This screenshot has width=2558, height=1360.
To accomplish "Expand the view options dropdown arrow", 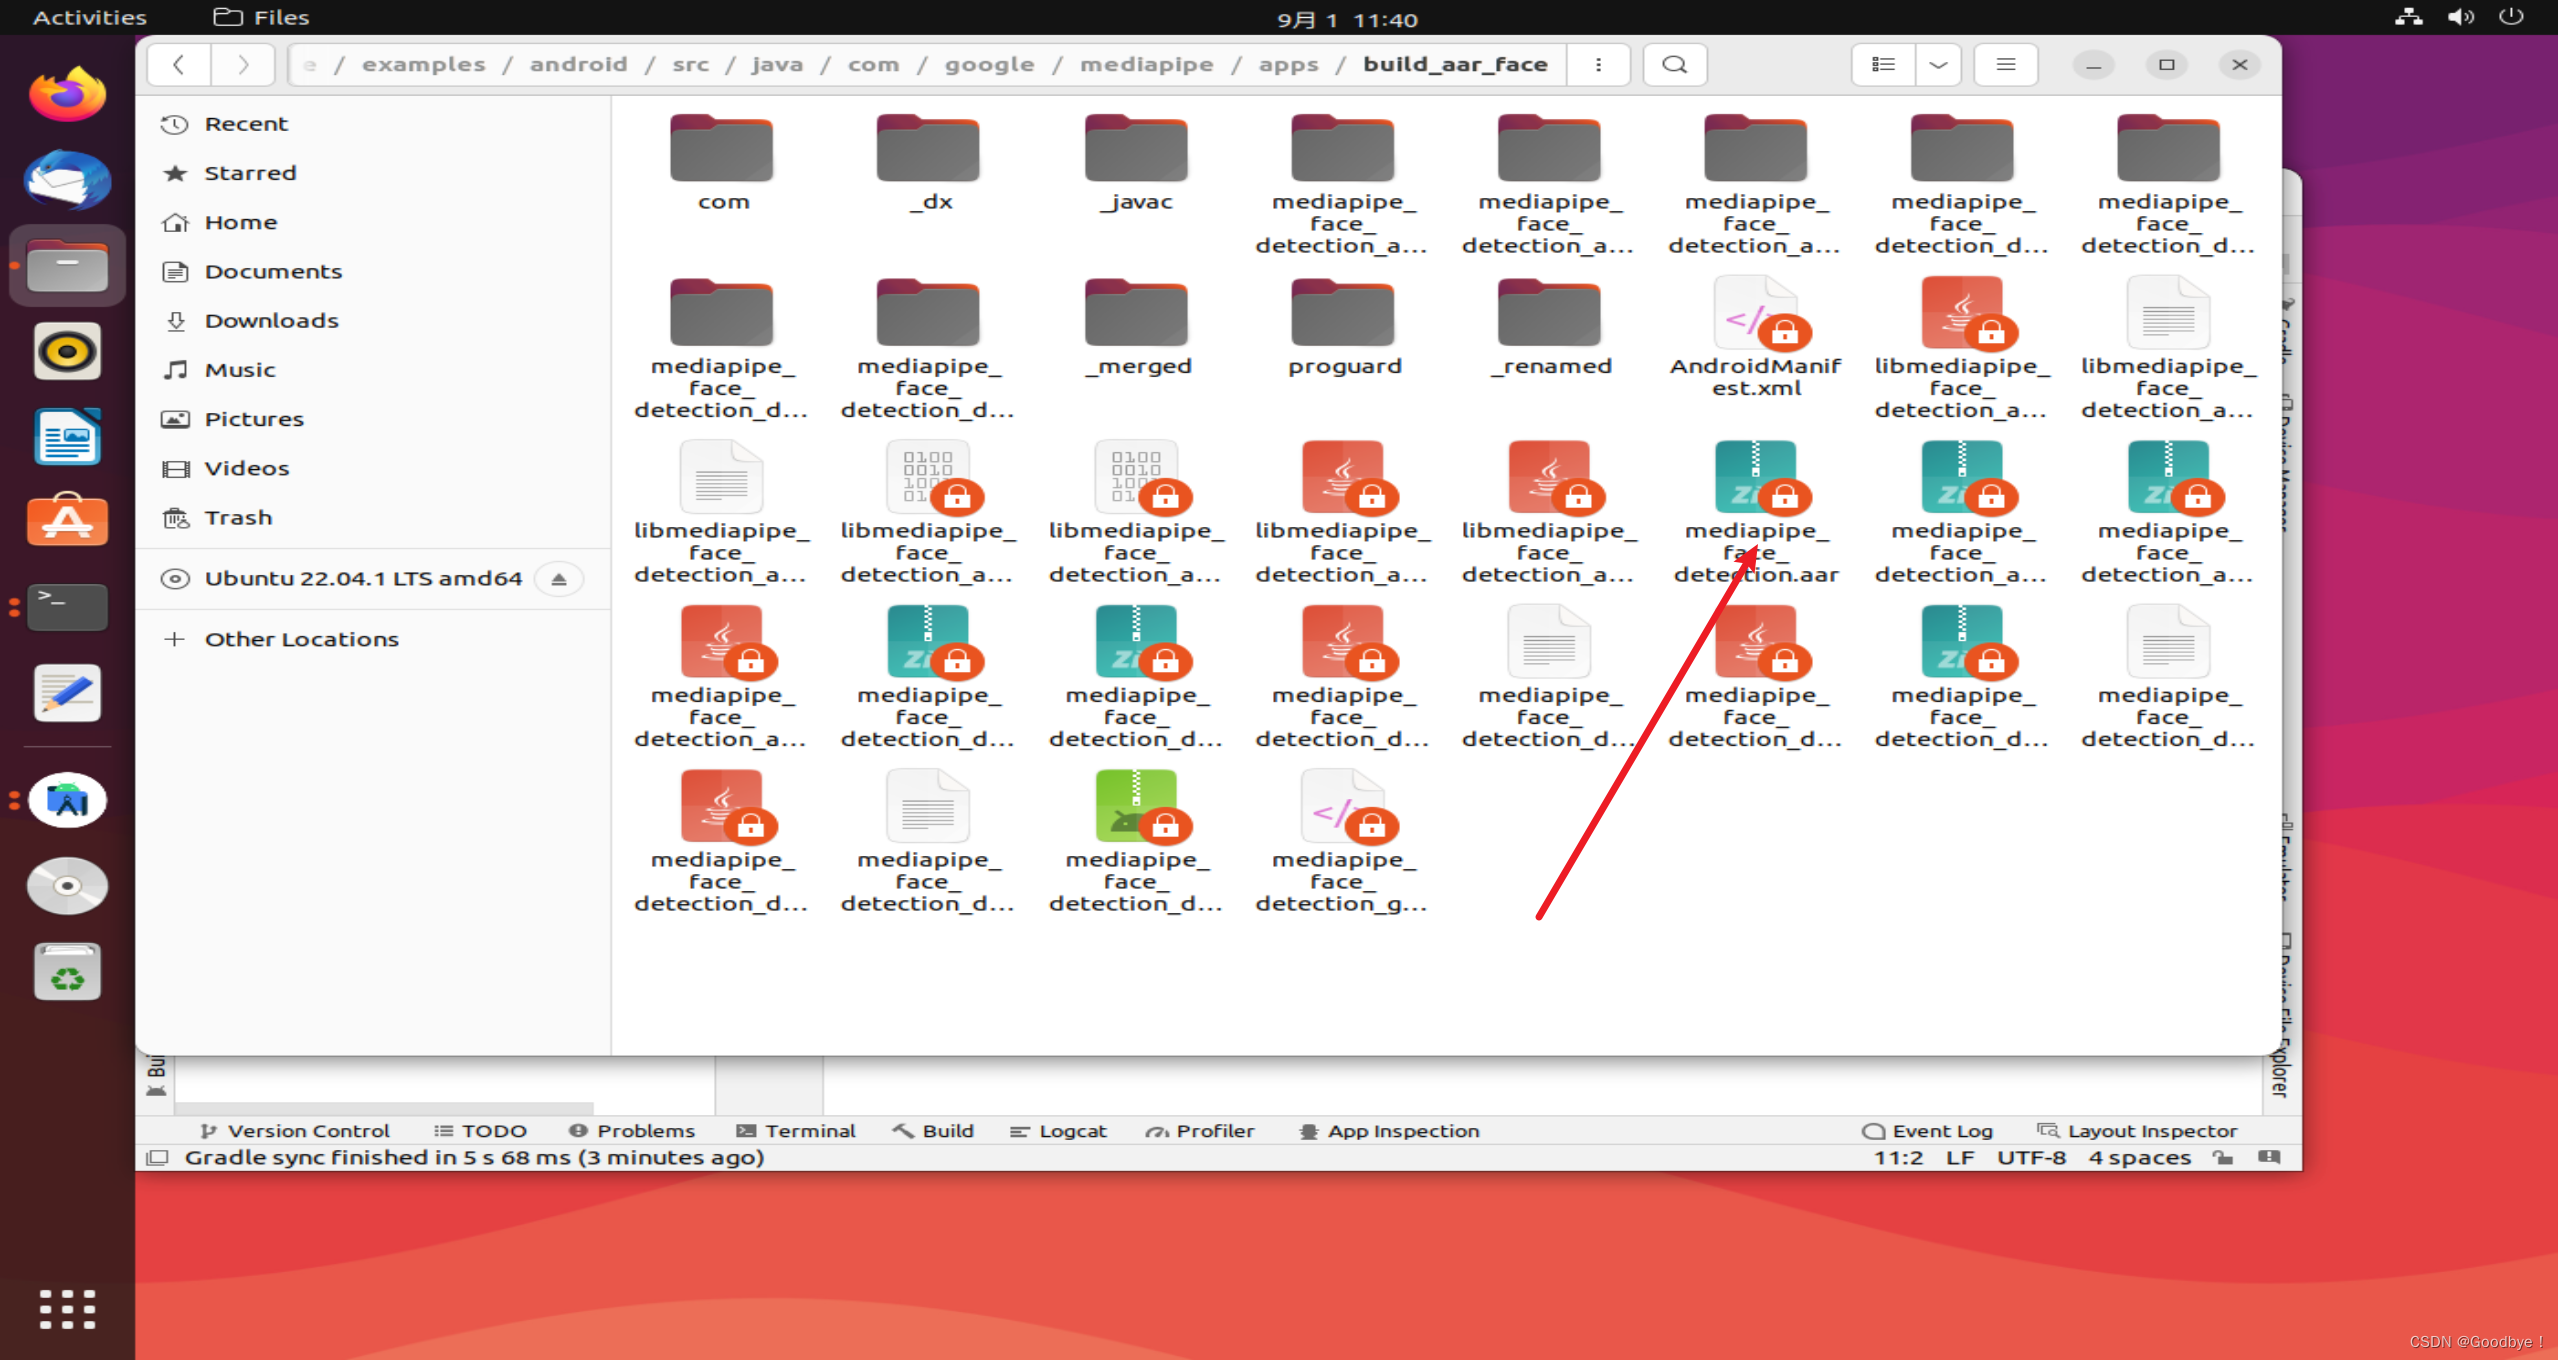I will coord(1938,65).
